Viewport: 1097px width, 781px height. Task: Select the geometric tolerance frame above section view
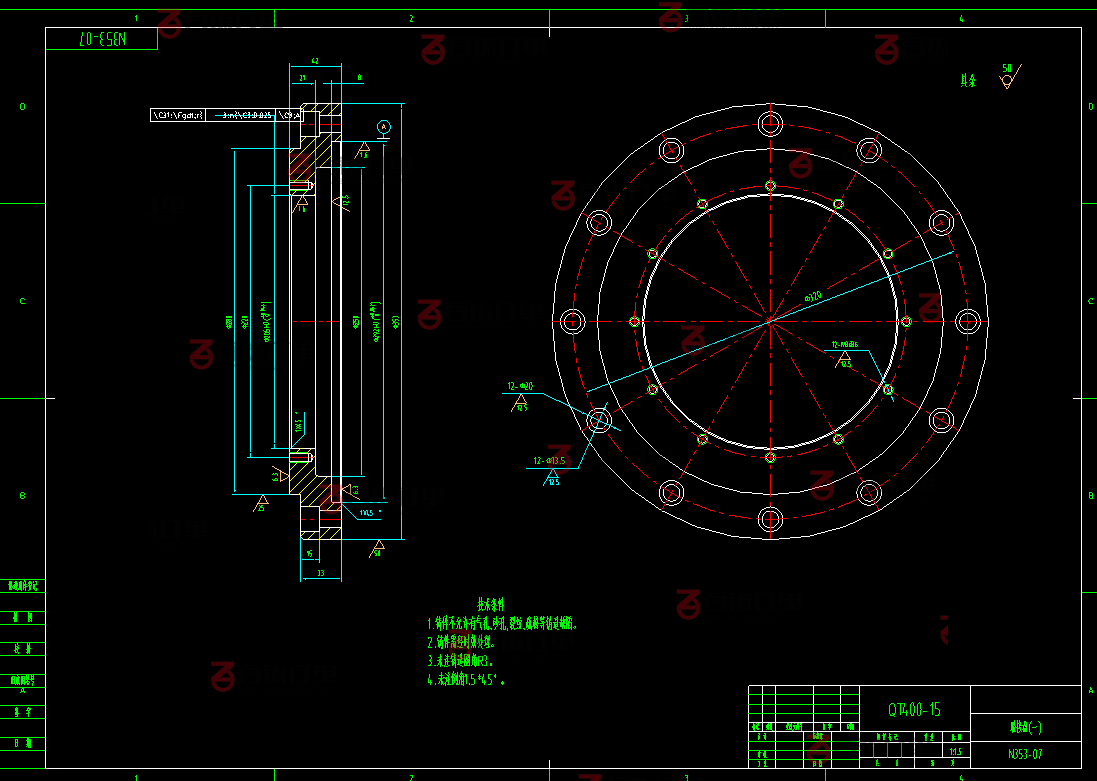point(226,115)
